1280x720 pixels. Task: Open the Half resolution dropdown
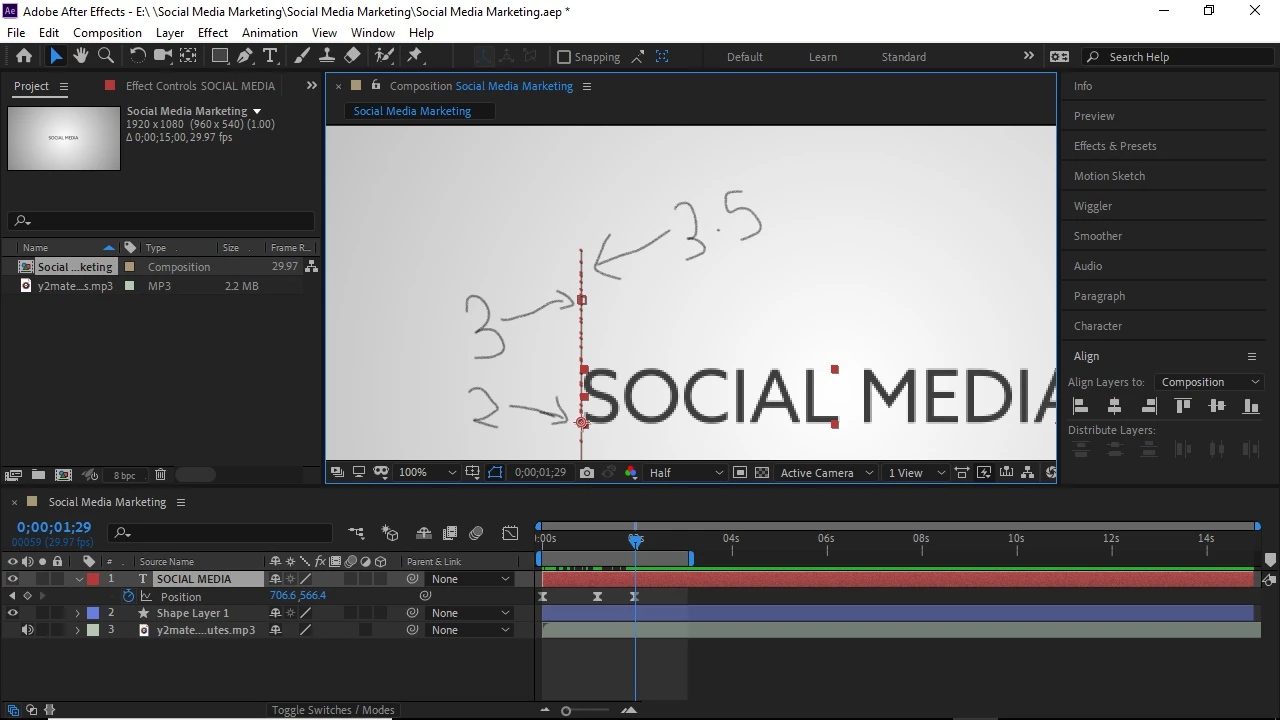[686, 473]
